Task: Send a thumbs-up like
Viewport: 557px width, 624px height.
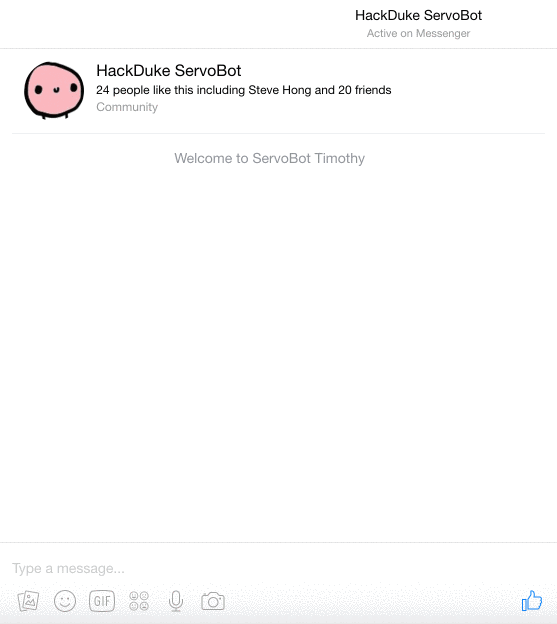Action: click(532, 601)
